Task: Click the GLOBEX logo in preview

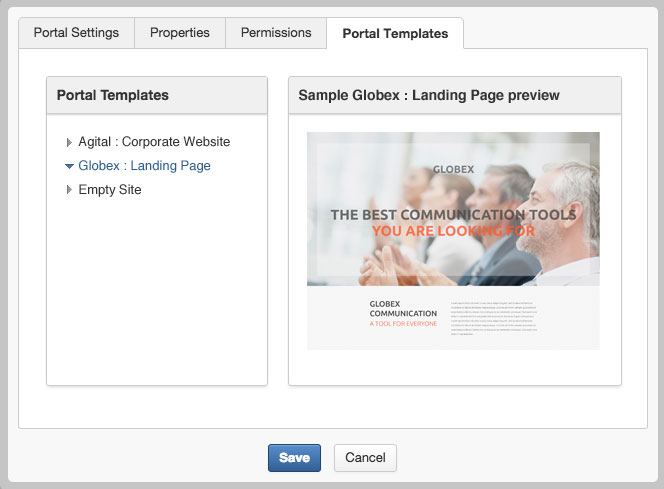Action: pyautogui.click(x=453, y=169)
